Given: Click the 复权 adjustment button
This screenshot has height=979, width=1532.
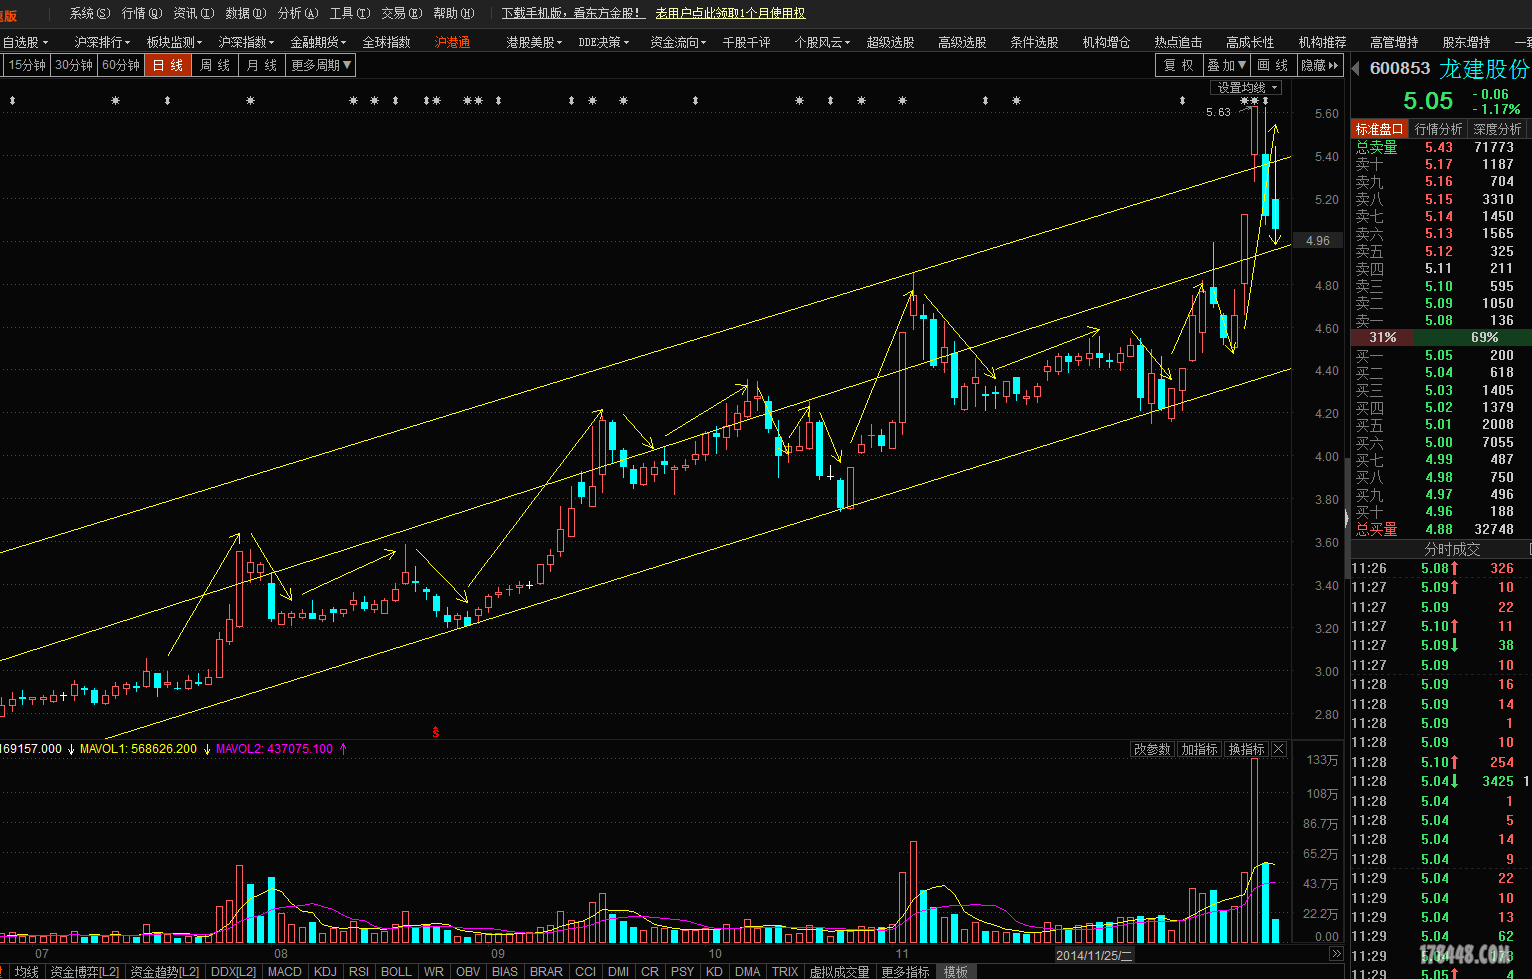Looking at the screenshot, I should point(1179,65).
